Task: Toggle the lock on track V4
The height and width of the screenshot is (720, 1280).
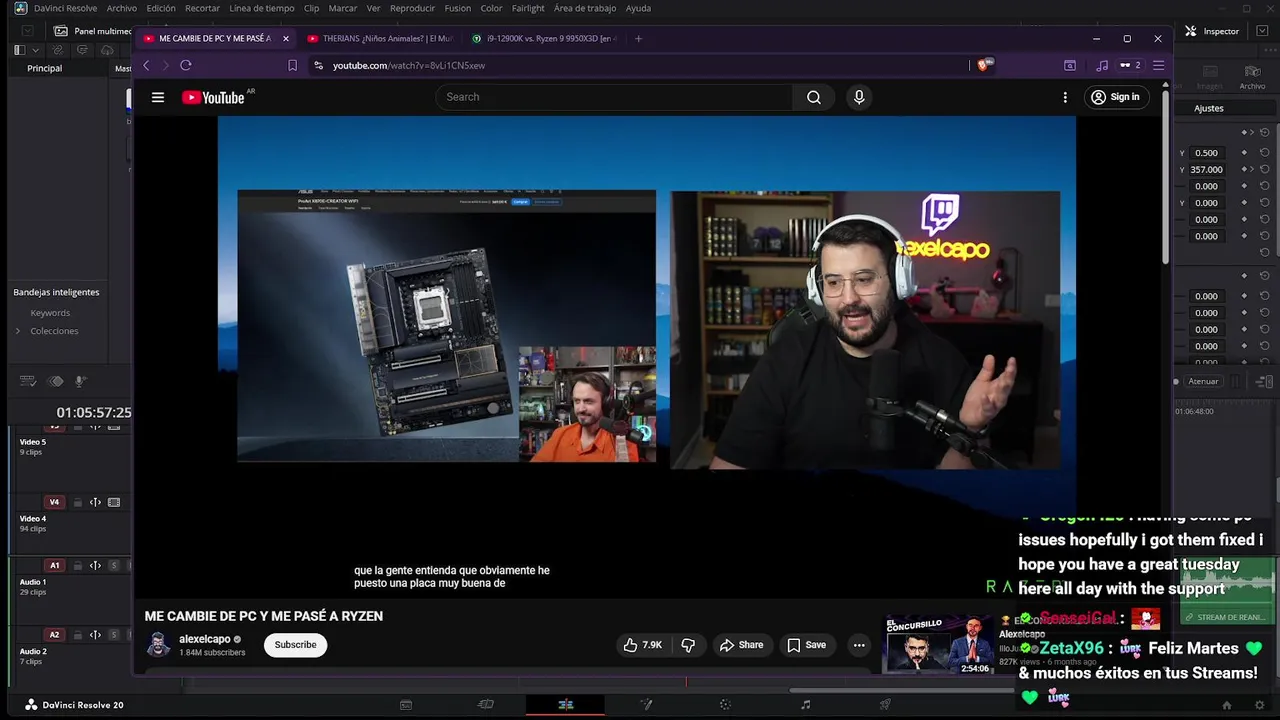Action: (76, 502)
